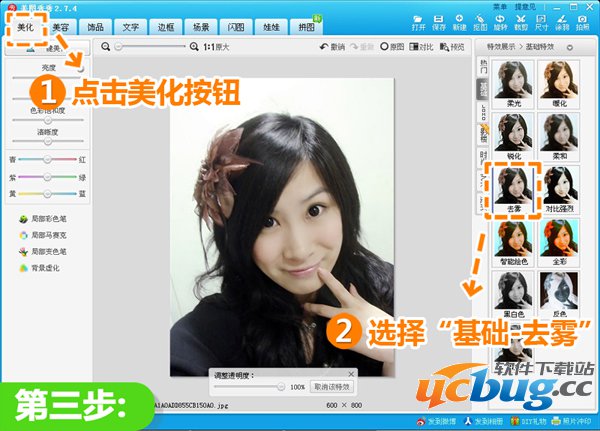Click the 旋转 (Rotate) toolbar icon
Screen dimensions: 600x431
tap(500, 23)
